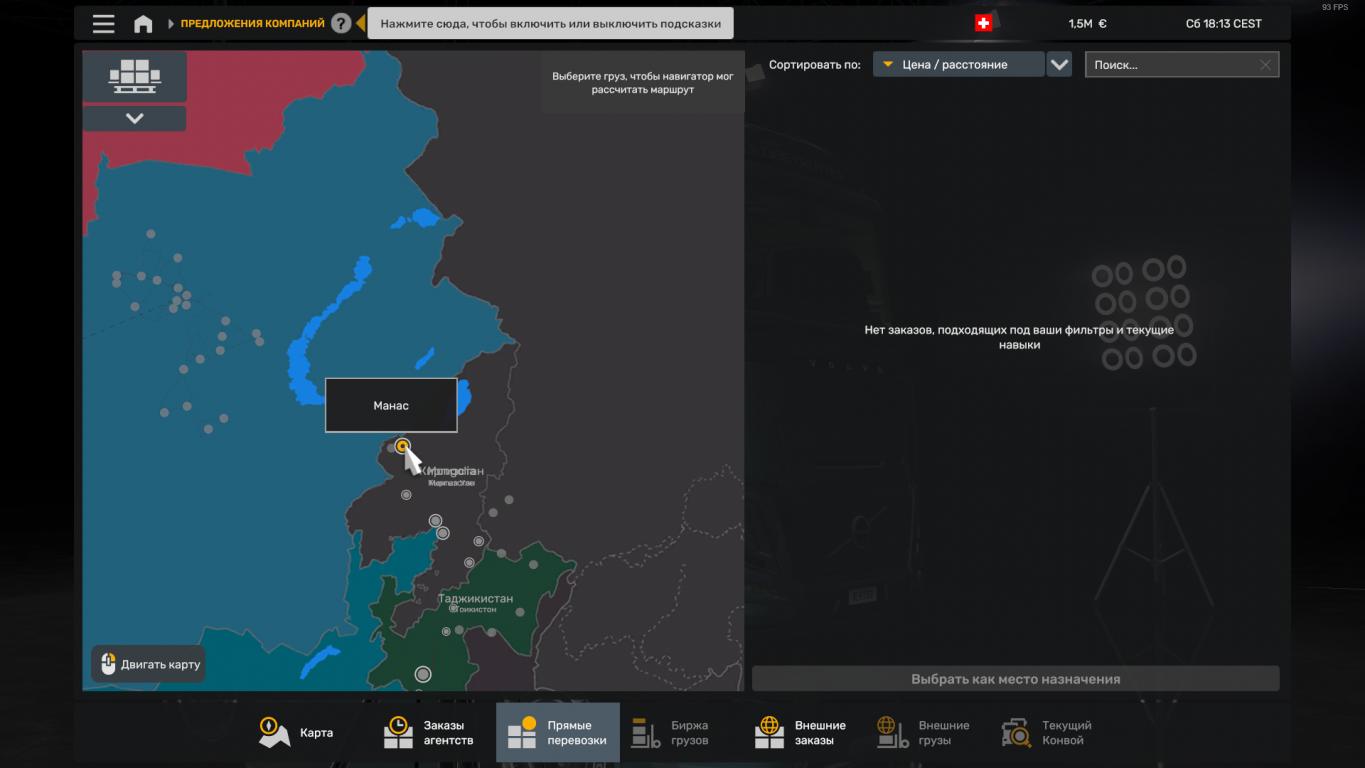Screen dimensions: 1365x768
Task: Focus the 'Поиск...' search field
Action: point(1170,65)
